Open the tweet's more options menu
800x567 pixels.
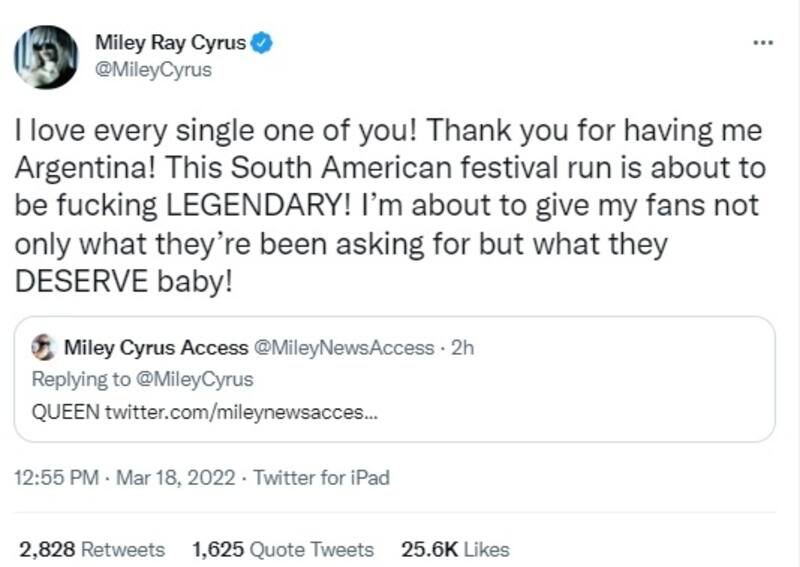pos(763,43)
